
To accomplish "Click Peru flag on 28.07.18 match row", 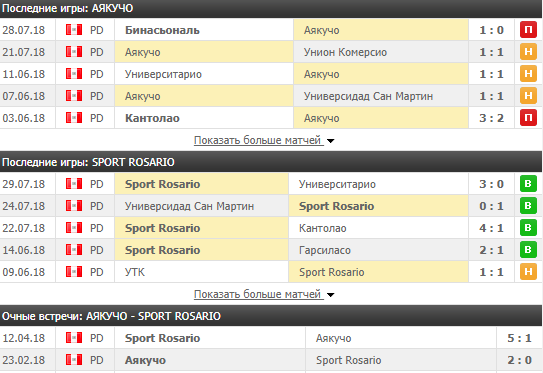I will [74, 30].
